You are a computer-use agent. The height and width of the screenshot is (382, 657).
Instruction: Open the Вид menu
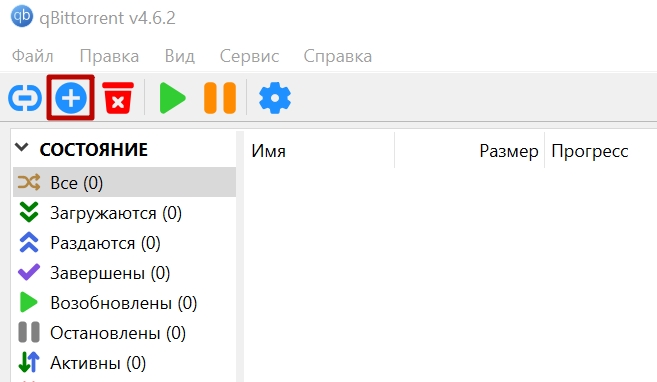(x=179, y=56)
